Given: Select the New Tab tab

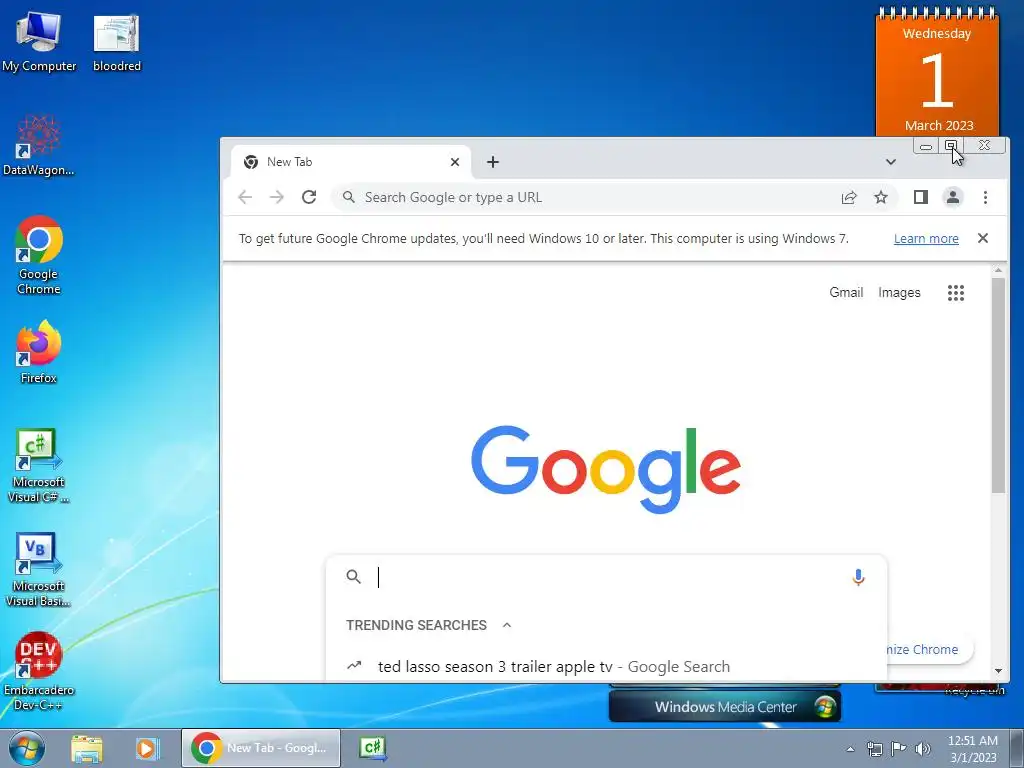Looking at the screenshot, I should [x=351, y=162].
